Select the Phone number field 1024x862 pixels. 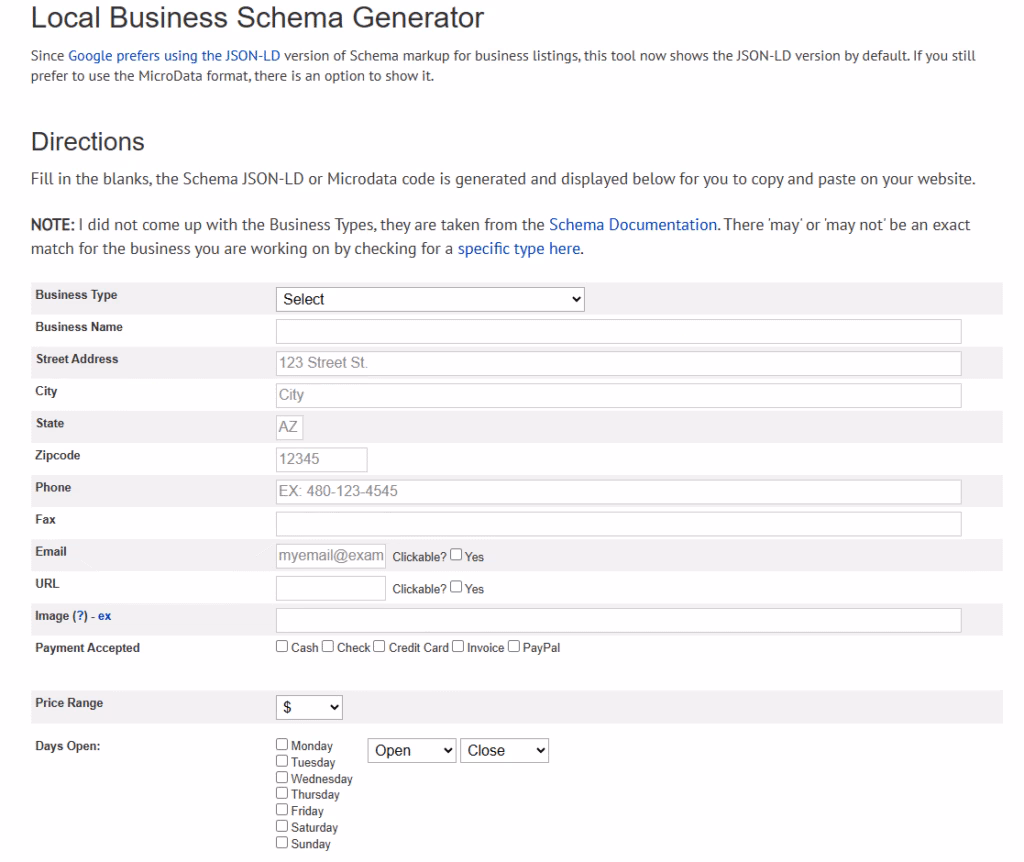[617, 491]
